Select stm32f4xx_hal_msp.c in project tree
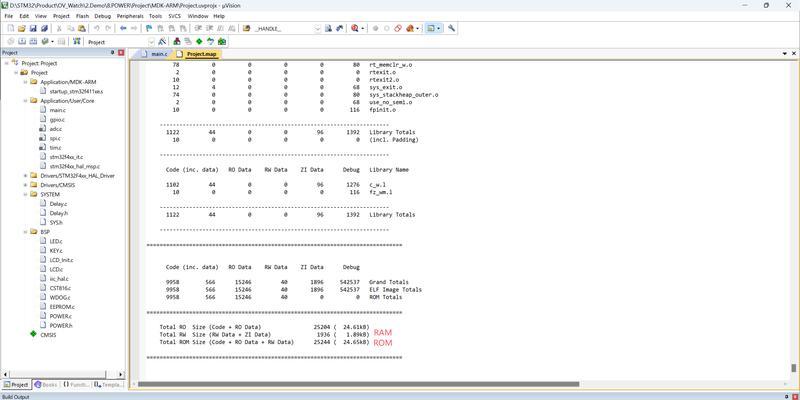This screenshot has width=800, height=400. pos(74,166)
